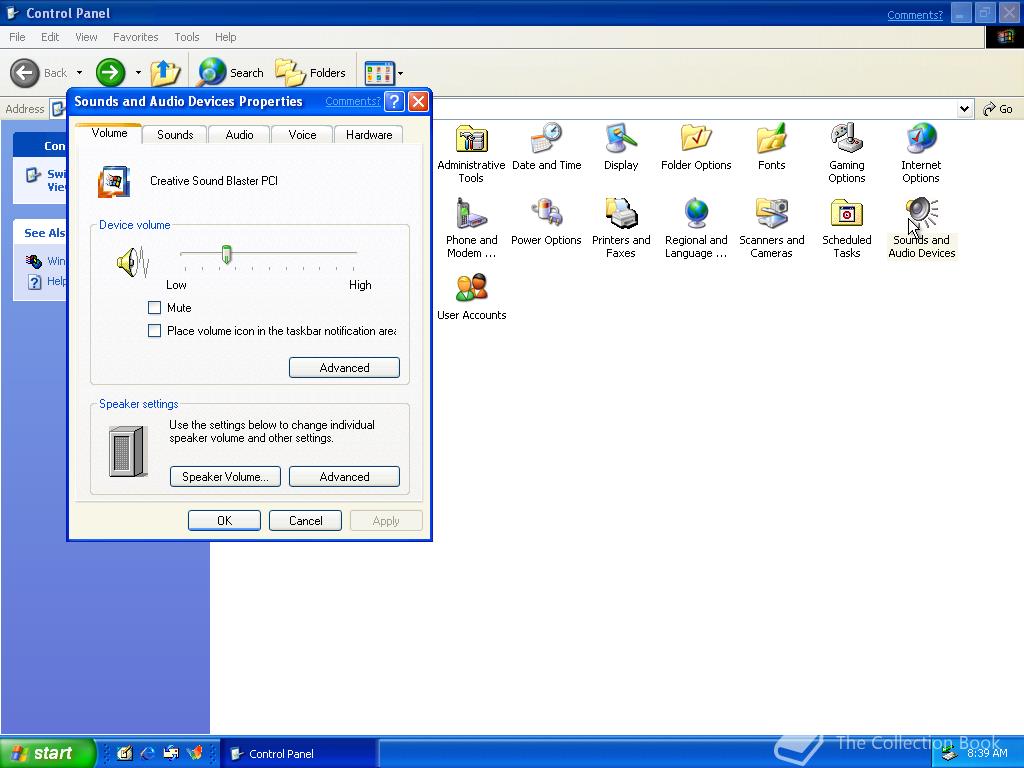Click the Go button beside address bar

tap(998, 109)
